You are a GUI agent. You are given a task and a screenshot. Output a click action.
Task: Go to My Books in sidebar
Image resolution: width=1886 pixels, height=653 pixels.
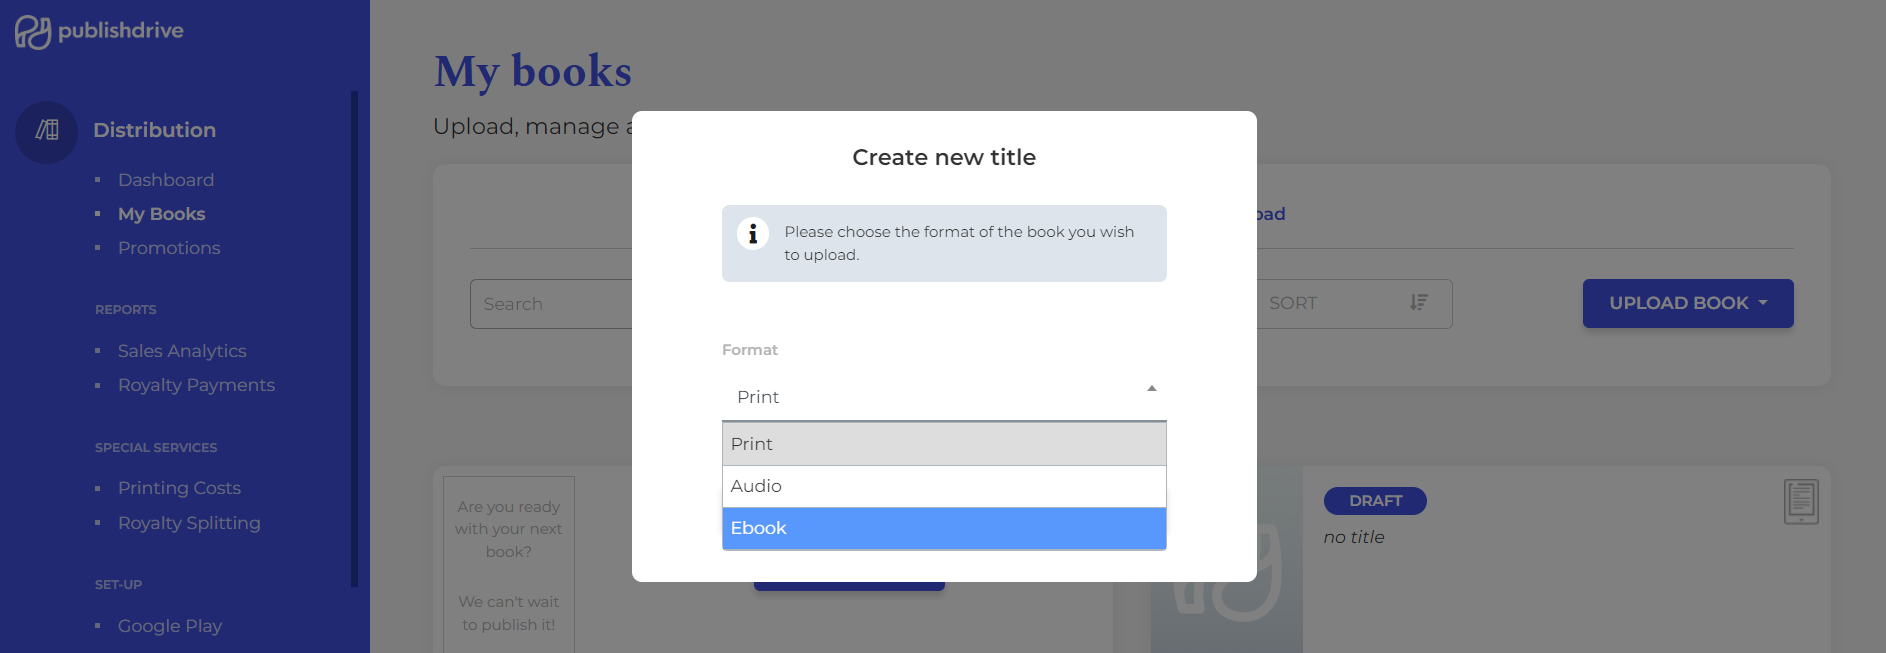point(161,214)
